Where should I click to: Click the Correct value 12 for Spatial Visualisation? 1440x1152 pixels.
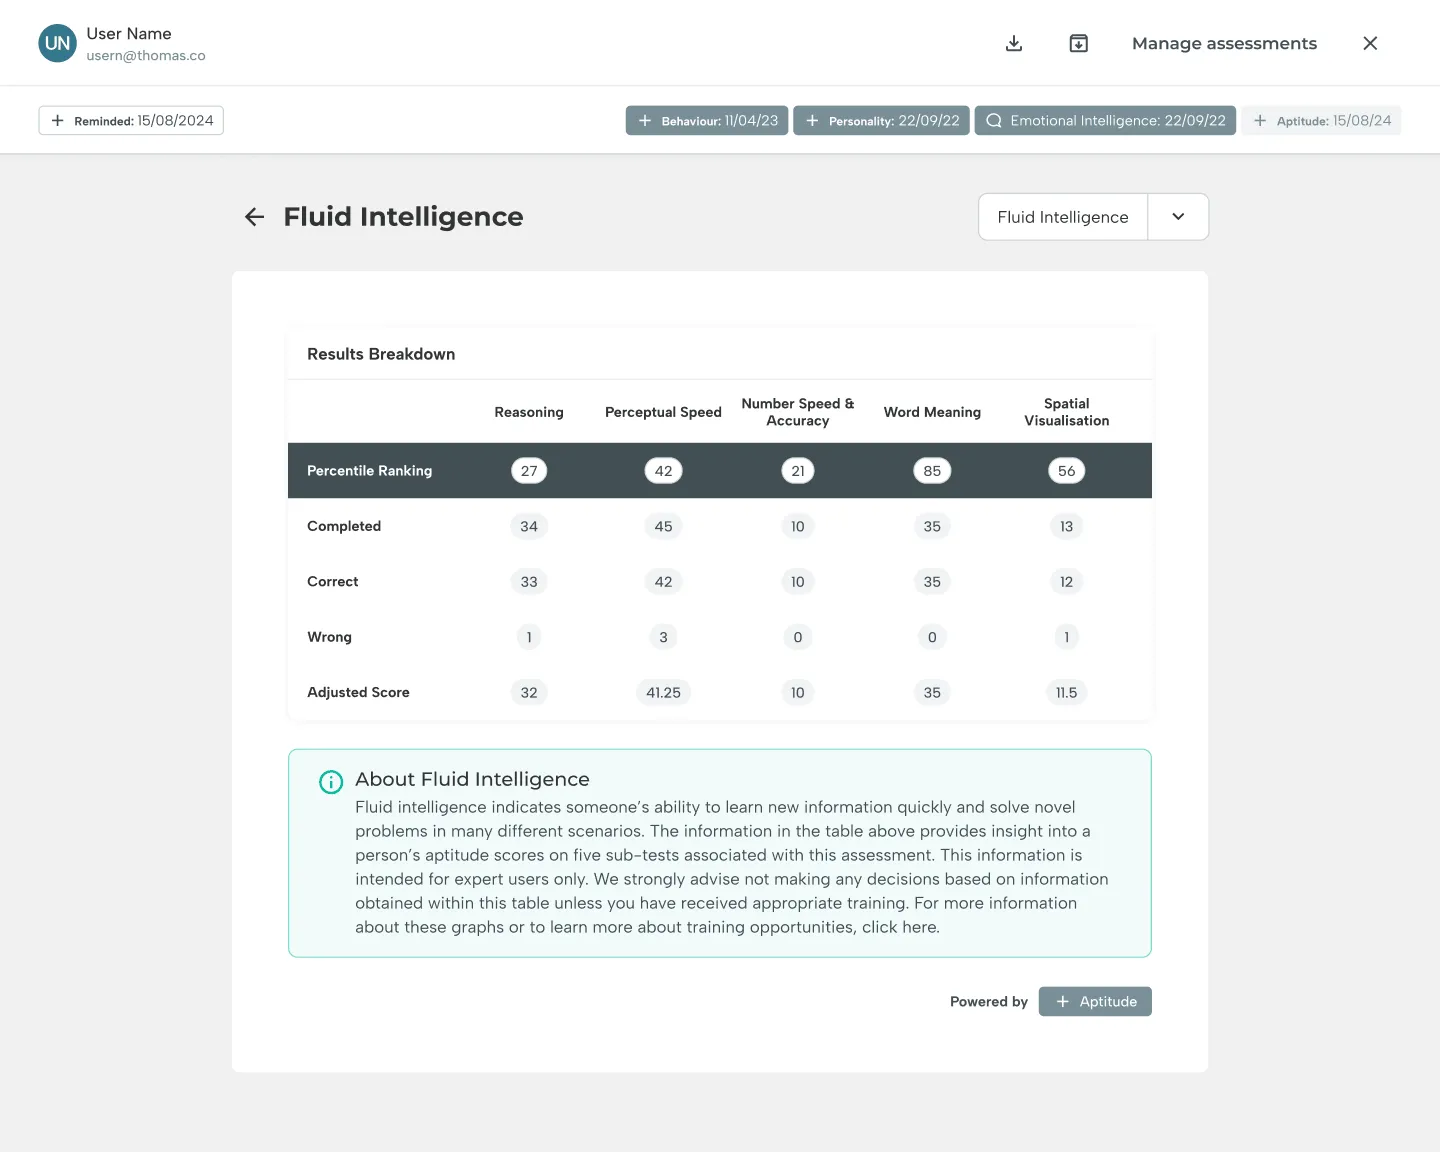[x=1067, y=582]
